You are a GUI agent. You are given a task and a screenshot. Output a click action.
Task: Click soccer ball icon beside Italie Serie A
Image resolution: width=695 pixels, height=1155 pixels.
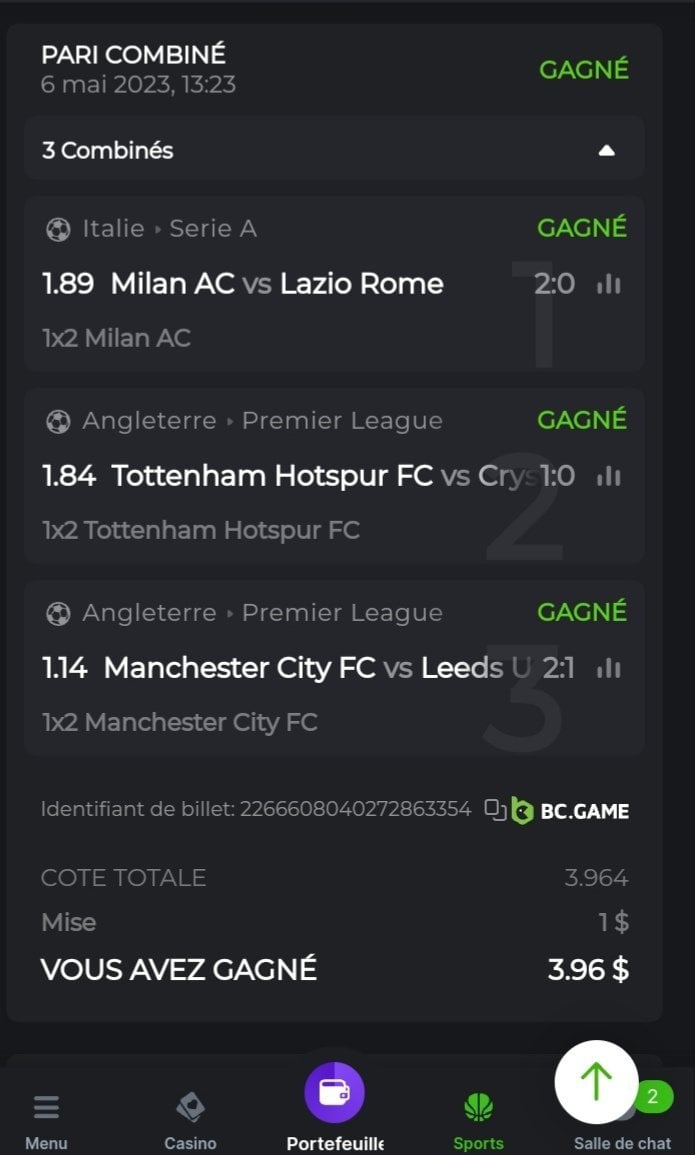(x=58, y=229)
